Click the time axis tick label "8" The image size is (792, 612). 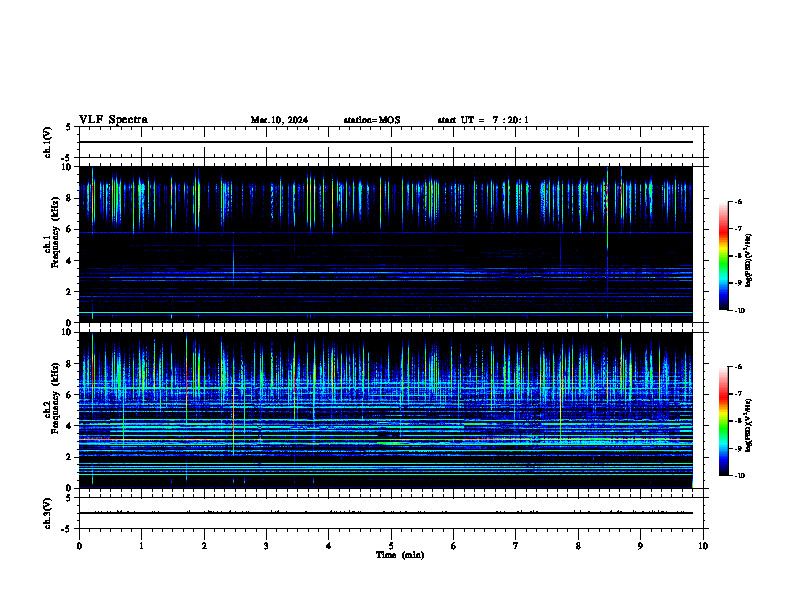point(578,546)
